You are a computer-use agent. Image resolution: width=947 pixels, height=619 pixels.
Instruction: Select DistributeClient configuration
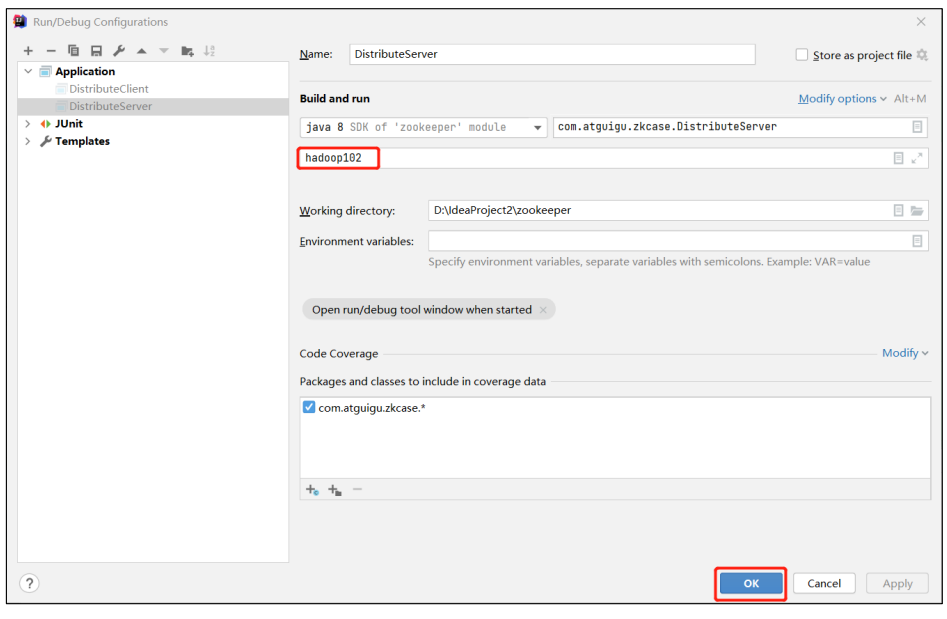109,89
